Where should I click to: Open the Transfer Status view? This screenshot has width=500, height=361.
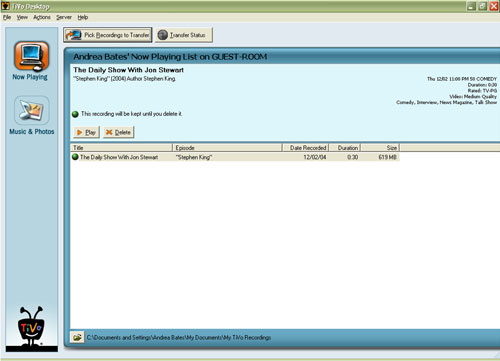[x=184, y=35]
